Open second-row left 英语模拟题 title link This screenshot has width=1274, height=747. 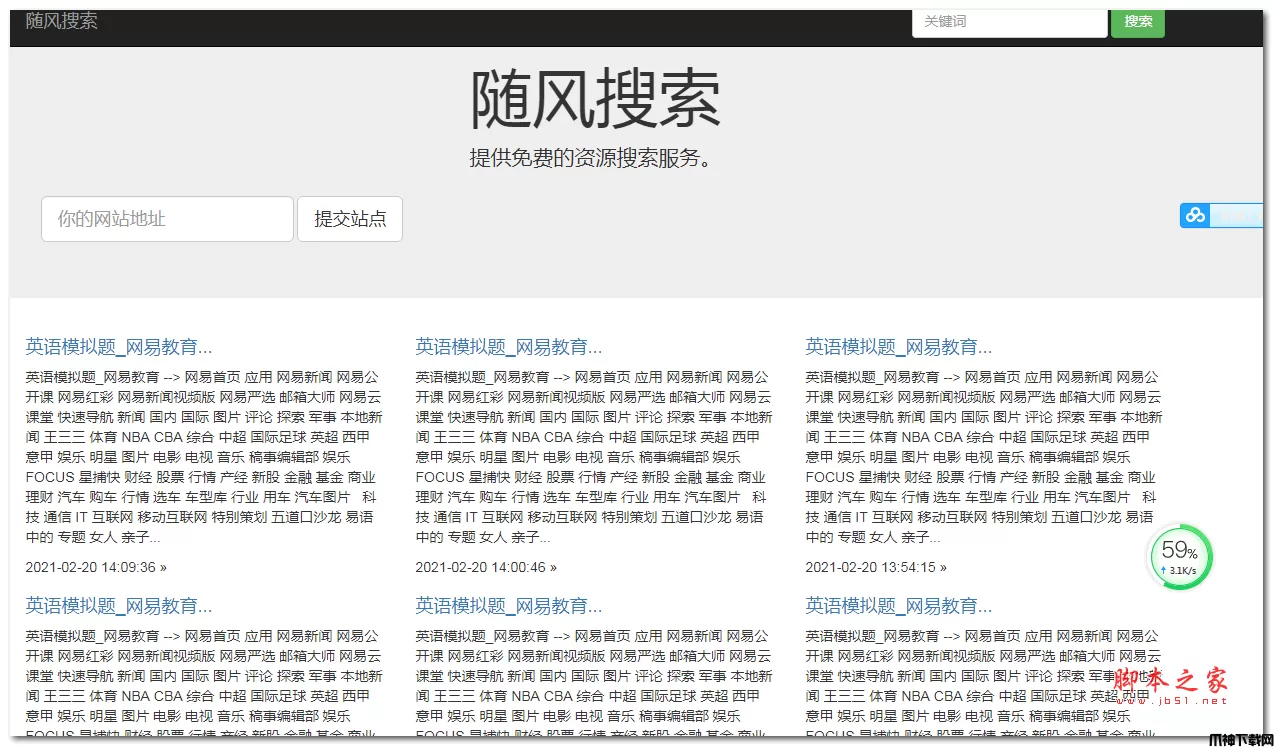[119, 606]
